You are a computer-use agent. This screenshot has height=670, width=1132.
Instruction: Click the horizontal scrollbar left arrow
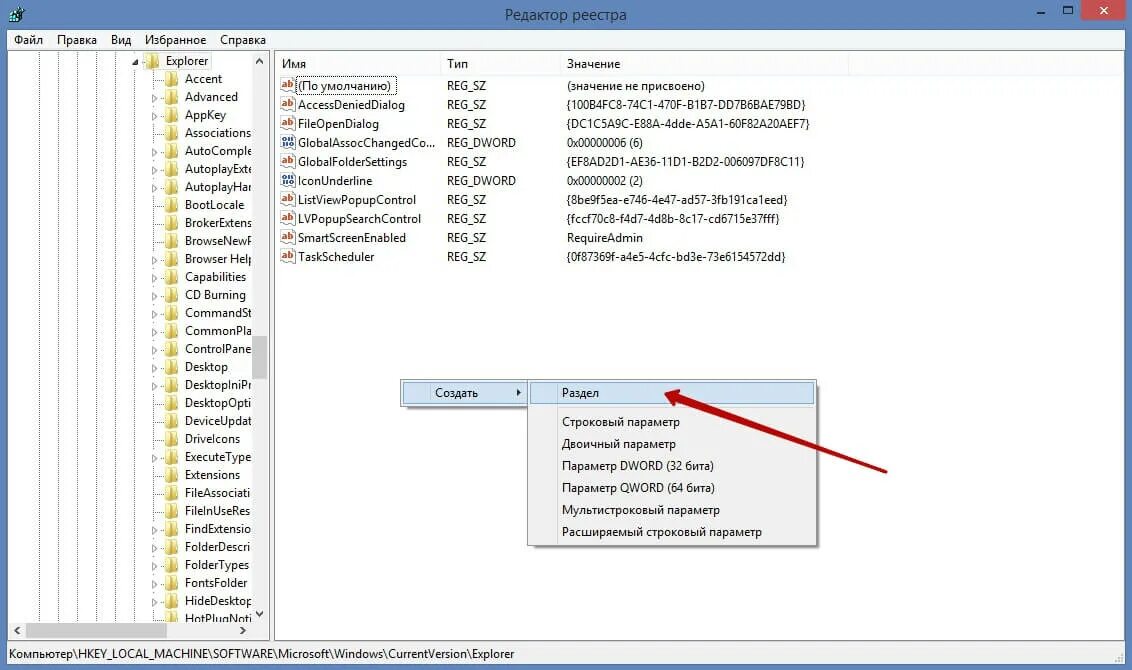click(x=17, y=630)
